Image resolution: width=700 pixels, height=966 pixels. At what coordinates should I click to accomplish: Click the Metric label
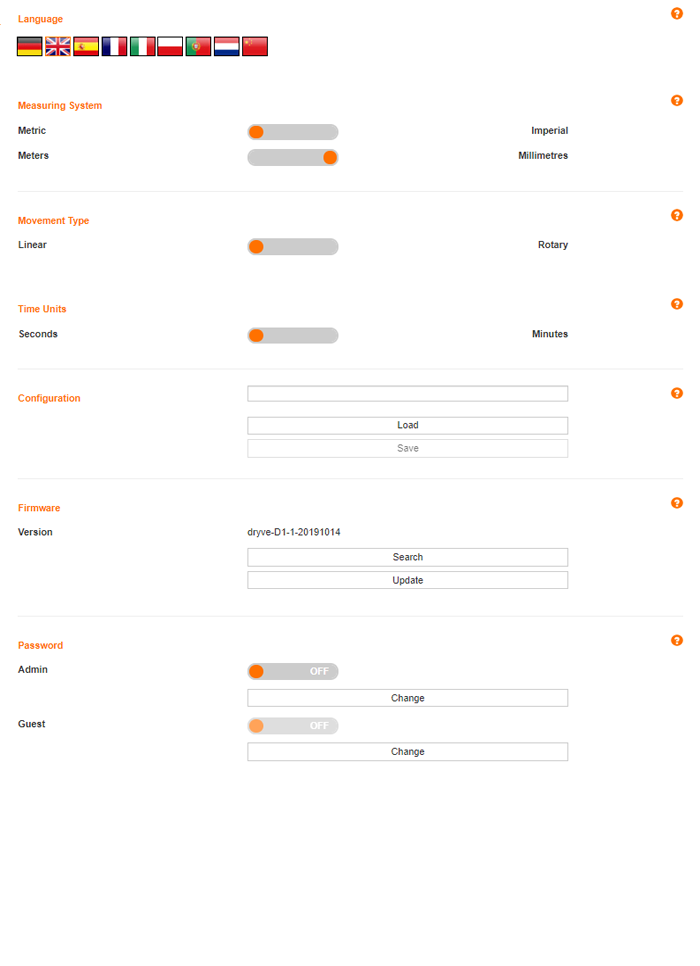click(32, 131)
